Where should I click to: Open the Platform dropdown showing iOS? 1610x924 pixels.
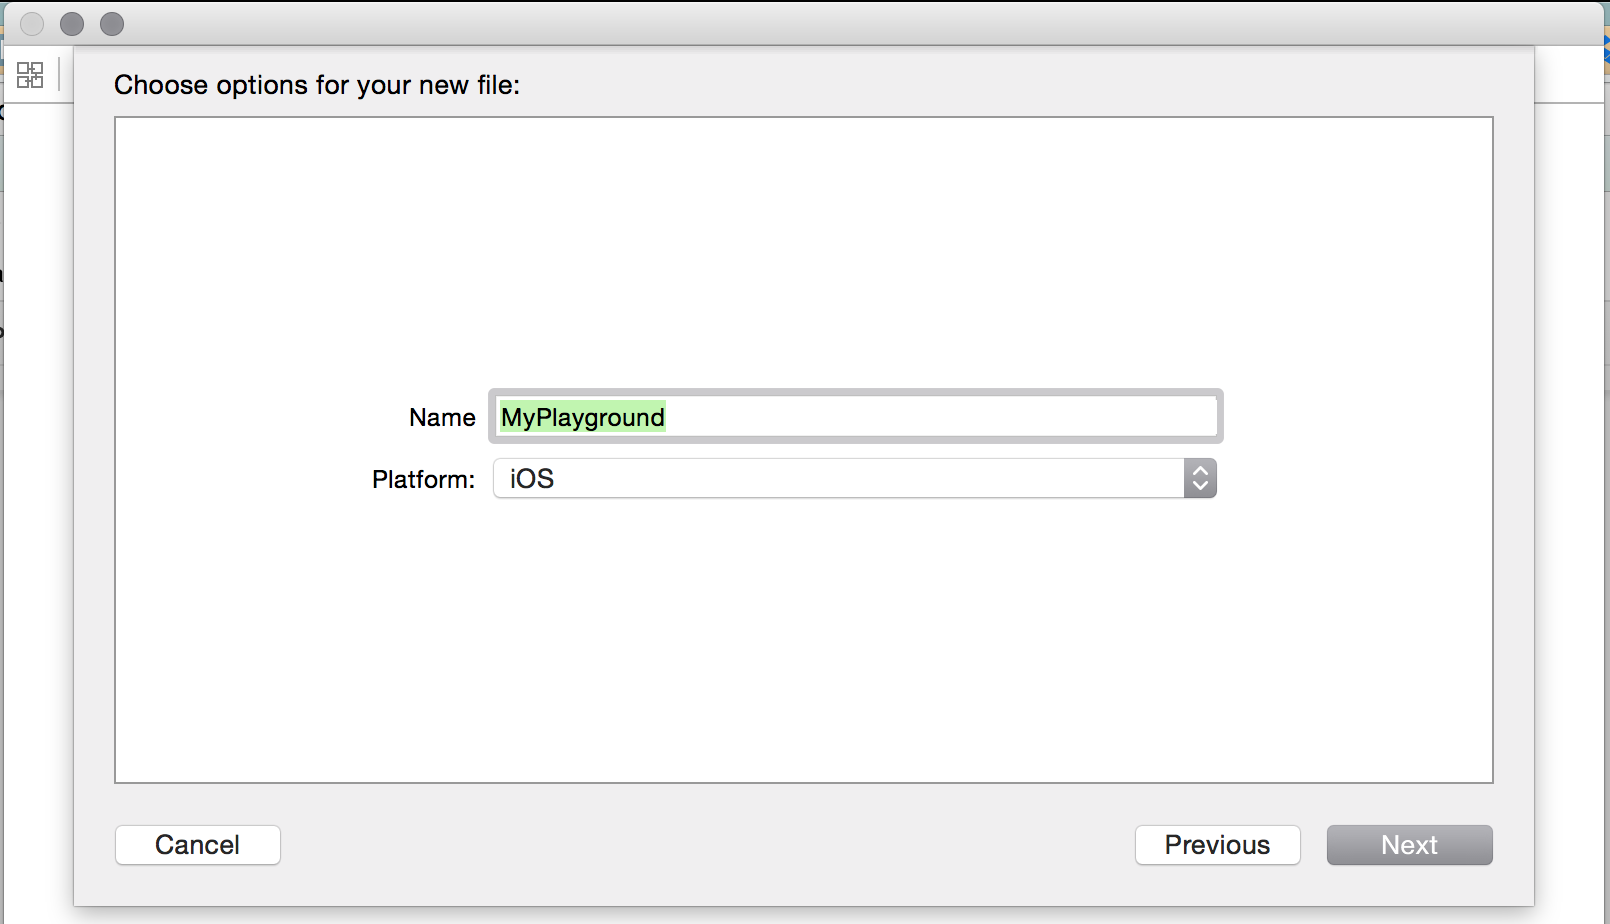tap(850, 479)
